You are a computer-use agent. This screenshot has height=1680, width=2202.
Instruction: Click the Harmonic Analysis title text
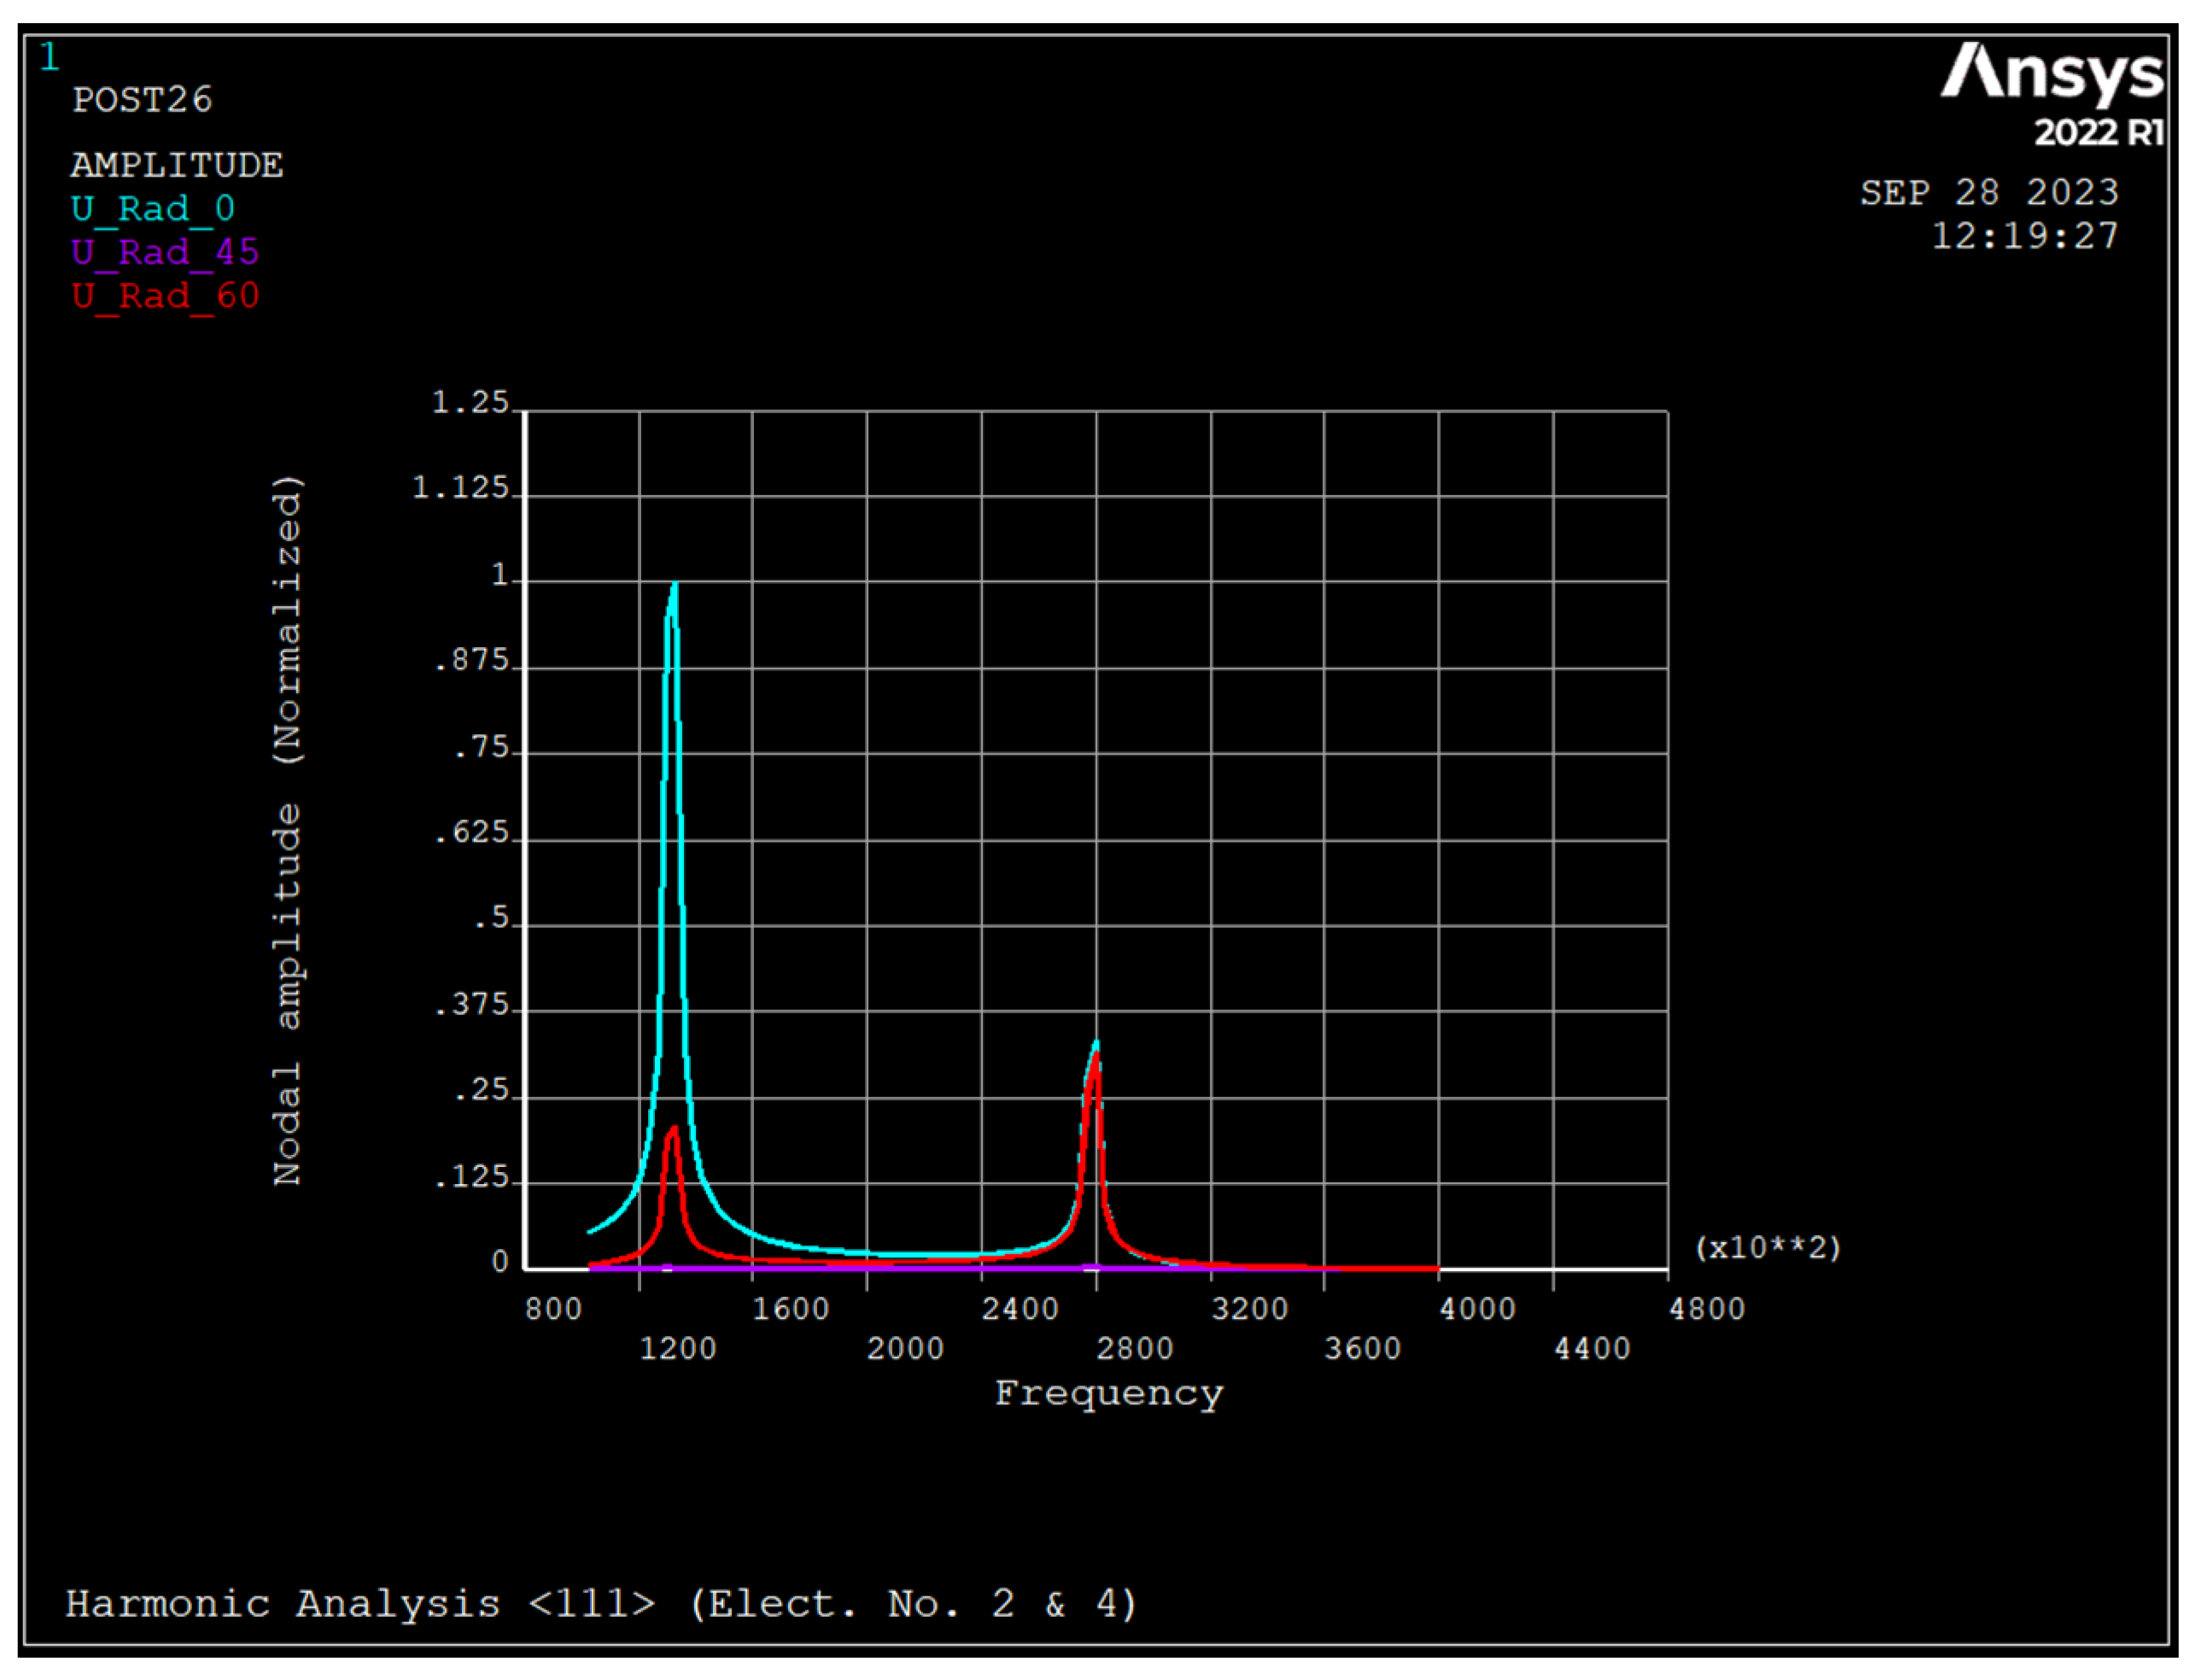pyautogui.click(x=601, y=1604)
